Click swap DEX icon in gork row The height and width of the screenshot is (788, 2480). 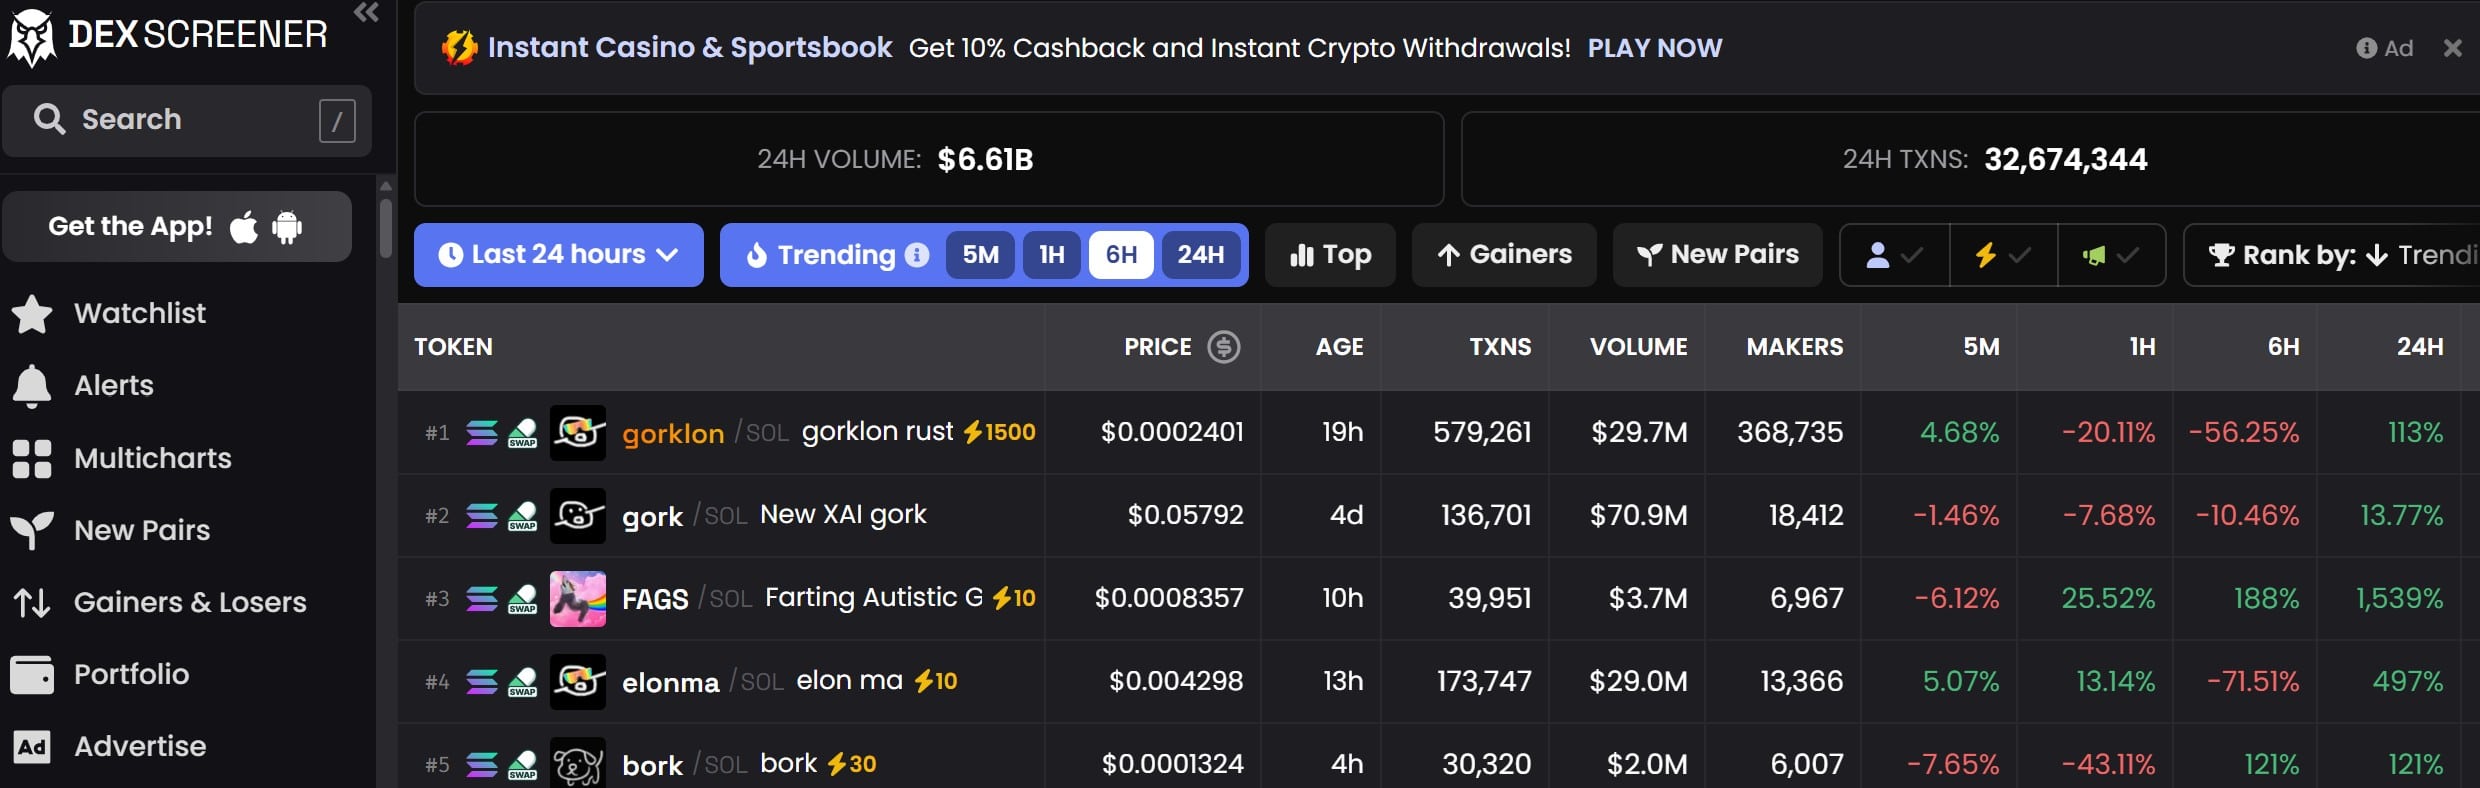(523, 516)
